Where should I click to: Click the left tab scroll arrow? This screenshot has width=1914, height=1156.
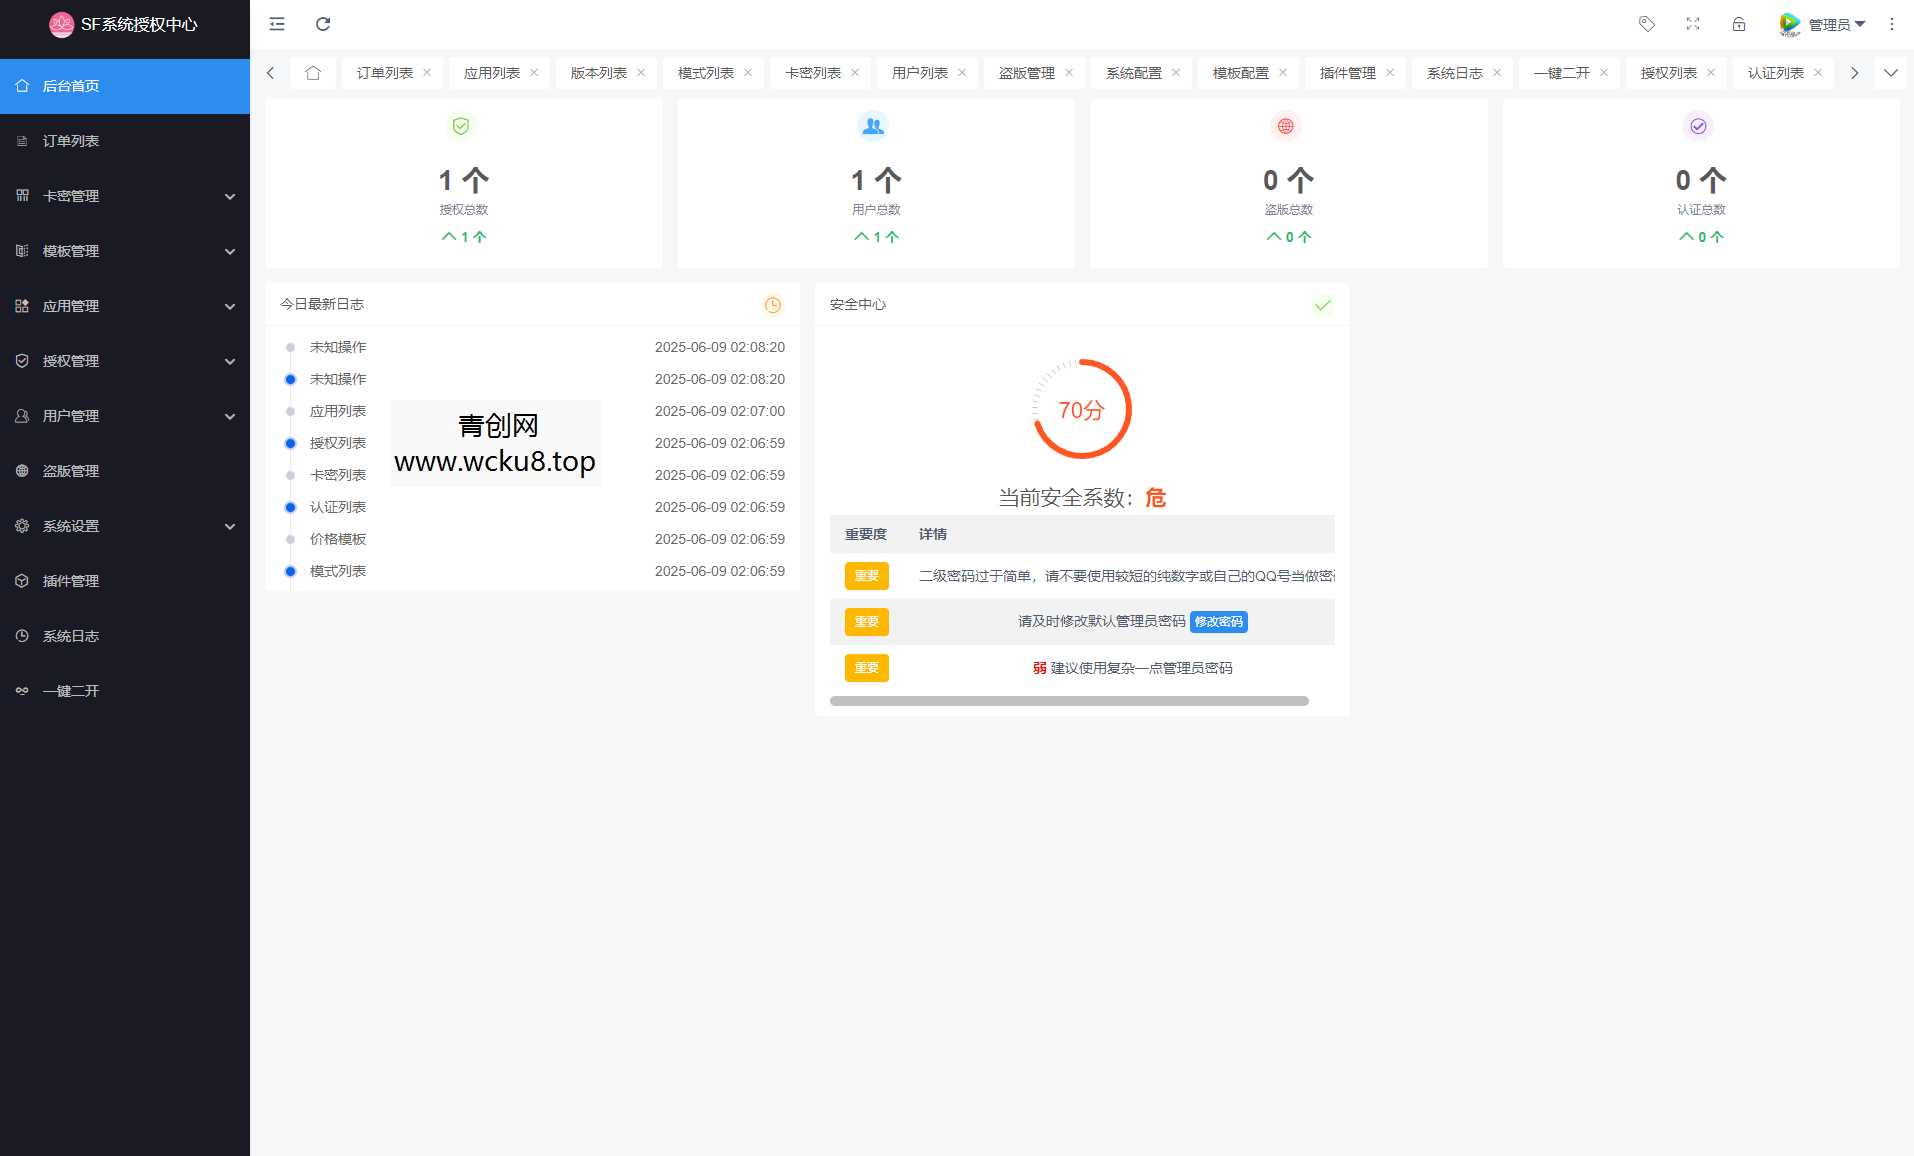(269, 72)
